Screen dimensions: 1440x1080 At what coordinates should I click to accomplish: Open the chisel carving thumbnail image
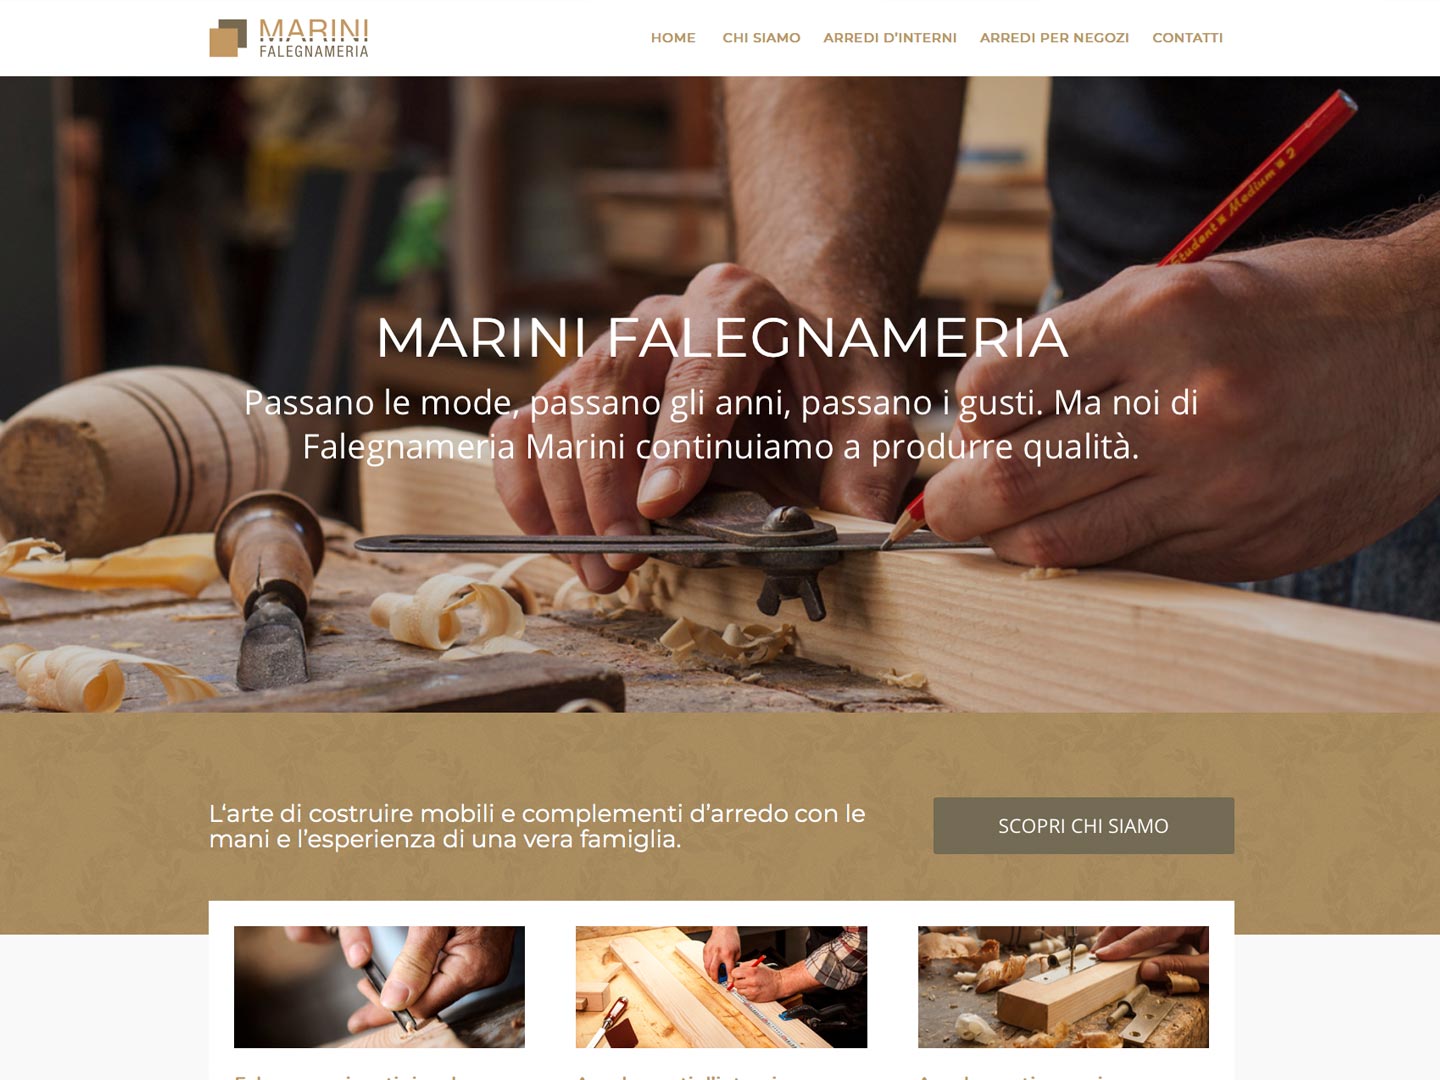(x=379, y=987)
